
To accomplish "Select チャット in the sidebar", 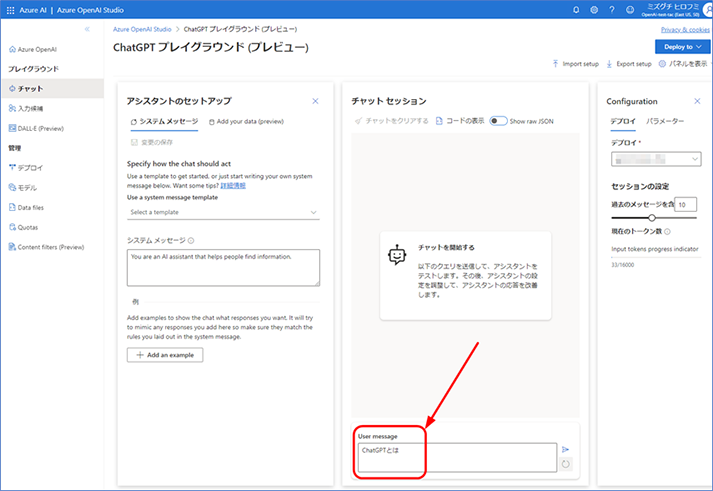I will (x=53, y=89).
